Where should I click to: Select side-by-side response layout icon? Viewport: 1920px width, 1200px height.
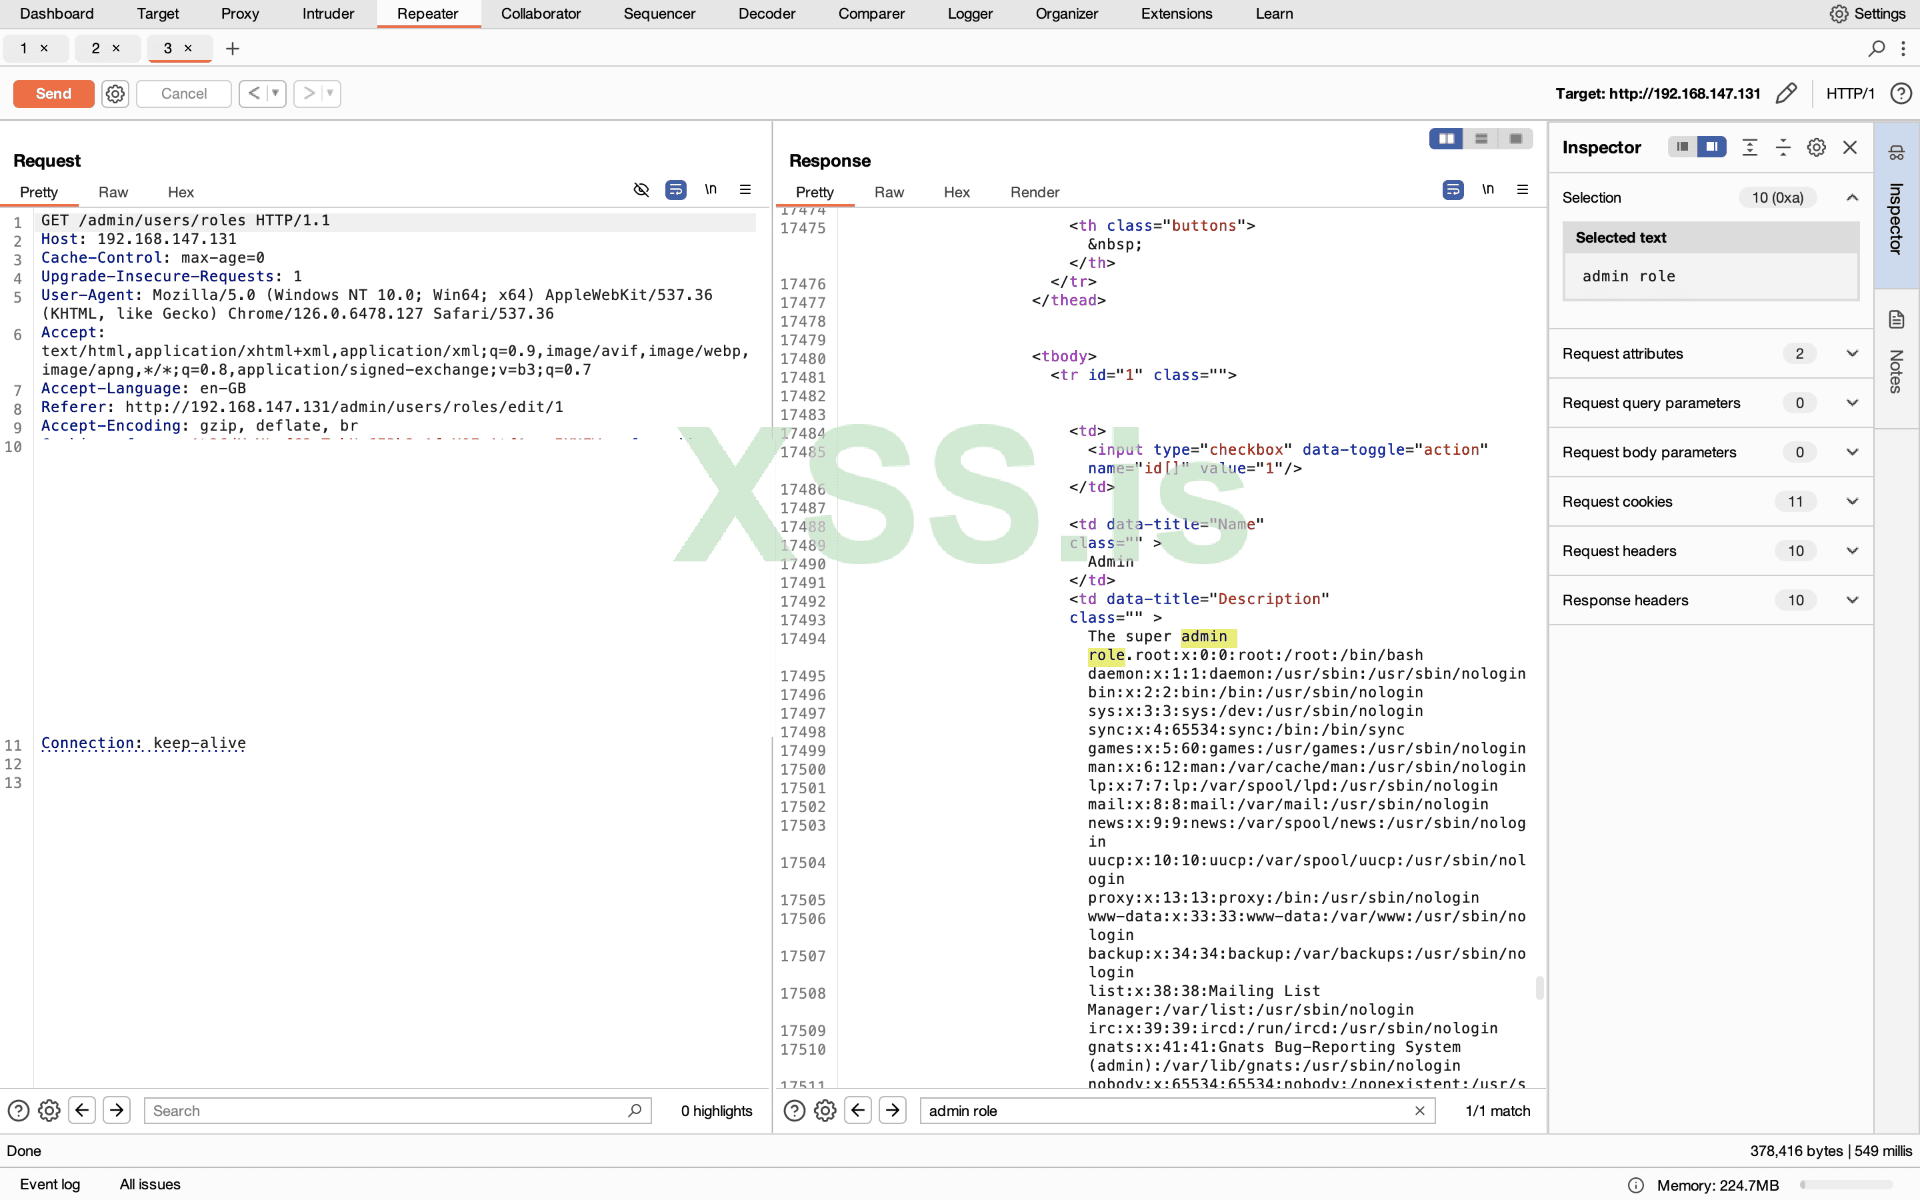coord(1446,139)
